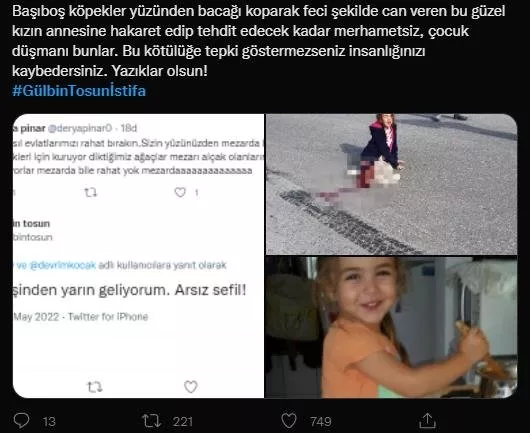The height and width of the screenshot is (433, 530).
Task: Click @deryapinar0 handle in the screenshot
Action: (x=80, y=128)
